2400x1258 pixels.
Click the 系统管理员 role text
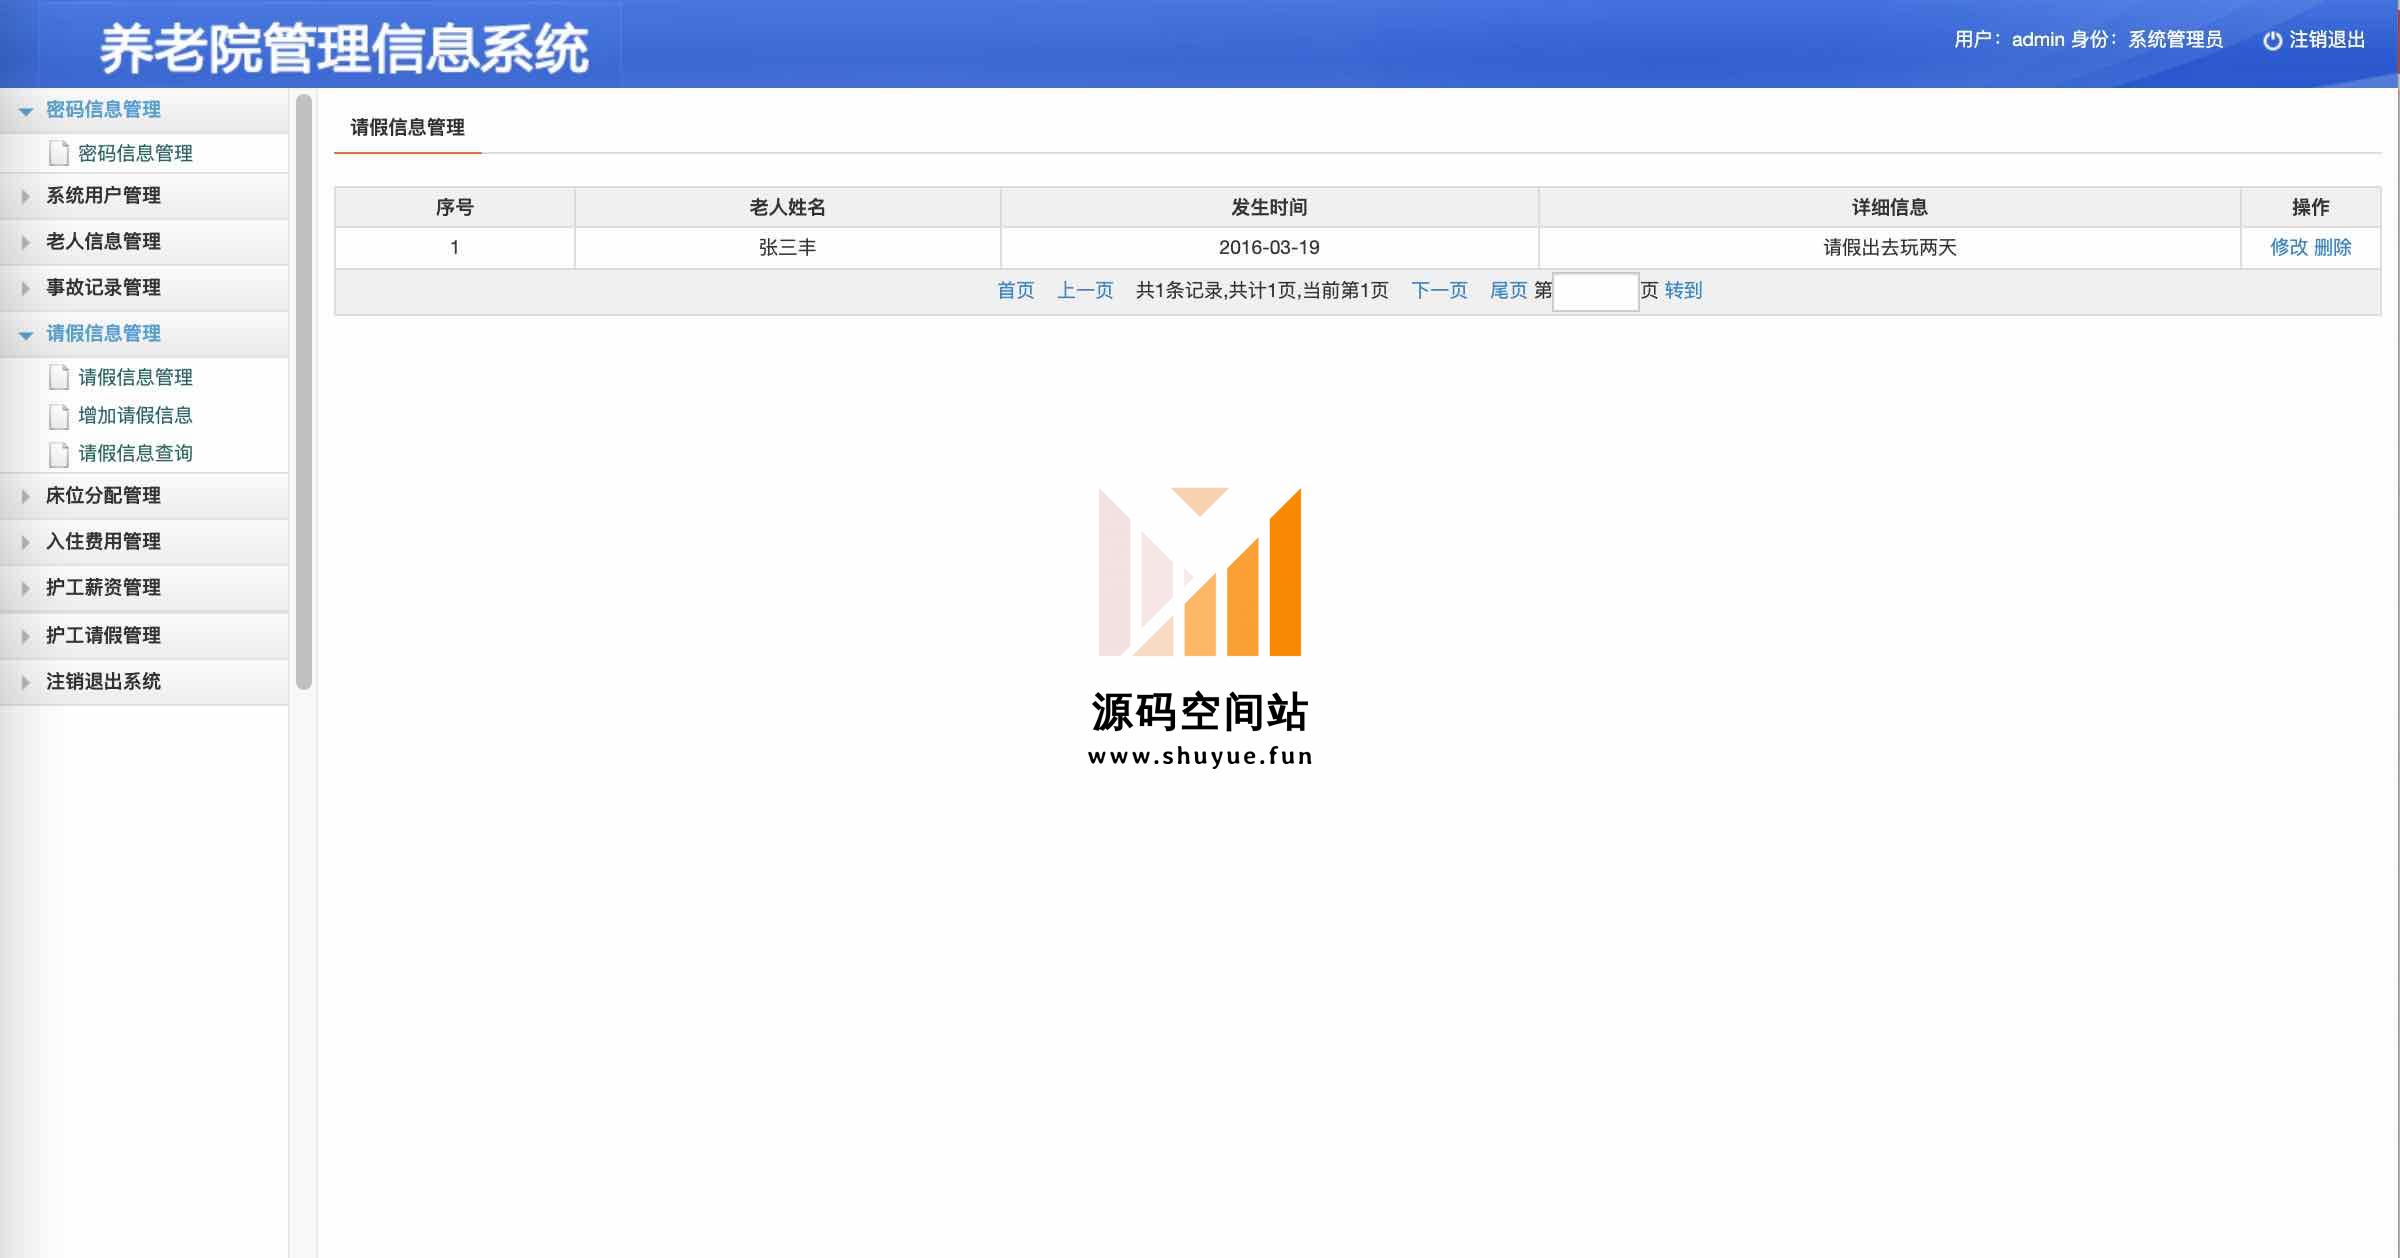point(2175,40)
